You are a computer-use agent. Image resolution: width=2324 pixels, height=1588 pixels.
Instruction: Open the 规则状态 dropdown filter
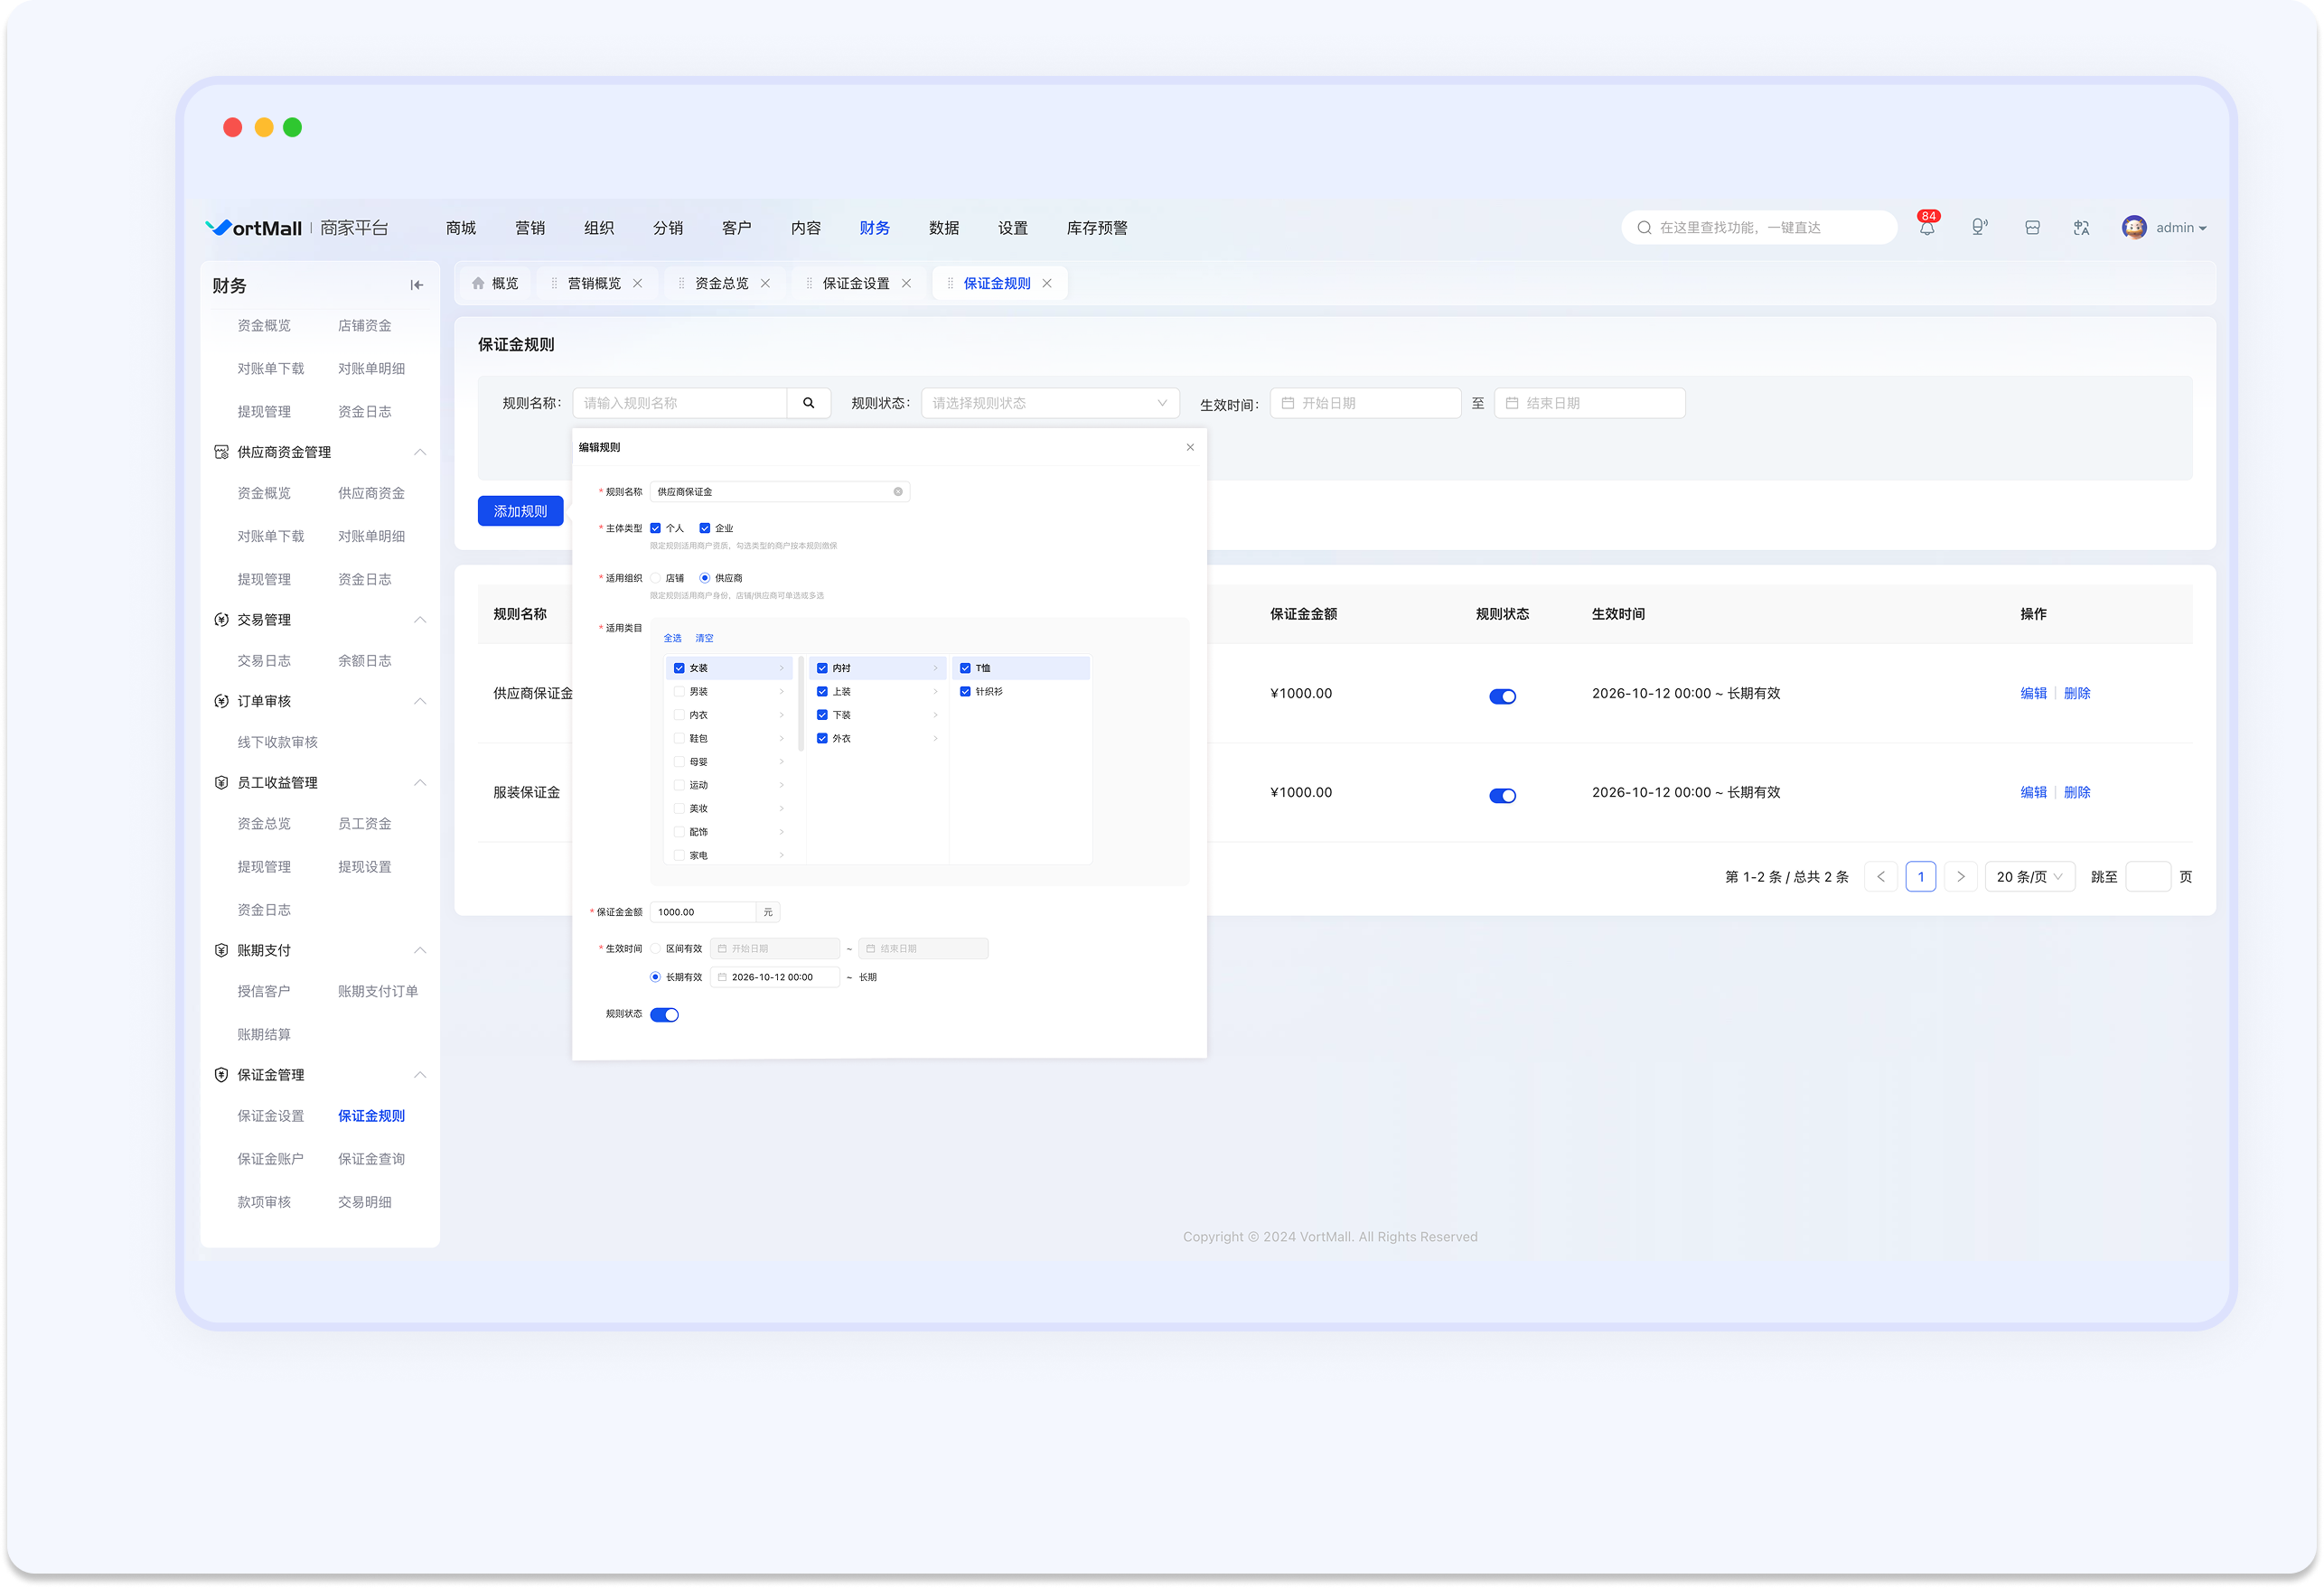click(1050, 403)
